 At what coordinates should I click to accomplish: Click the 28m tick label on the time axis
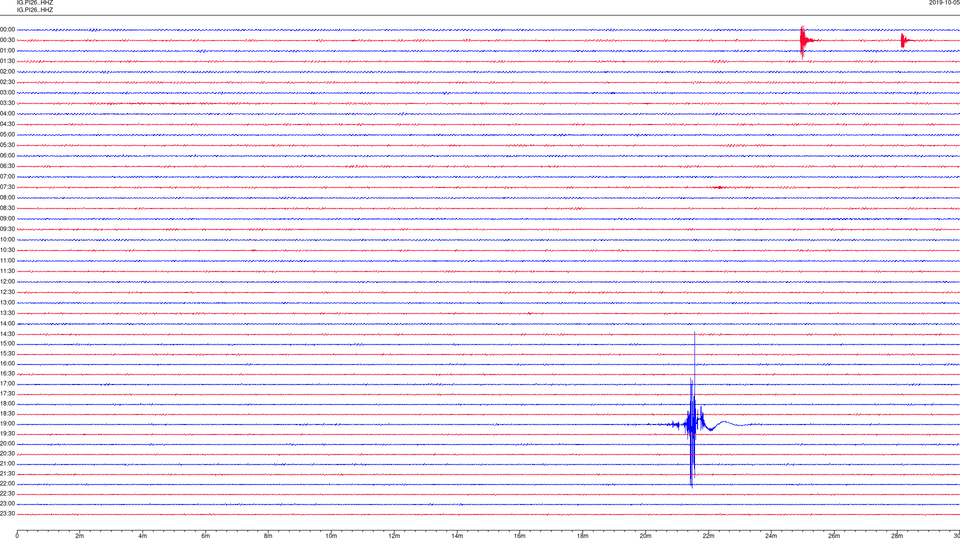pyautogui.click(x=897, y=536)
